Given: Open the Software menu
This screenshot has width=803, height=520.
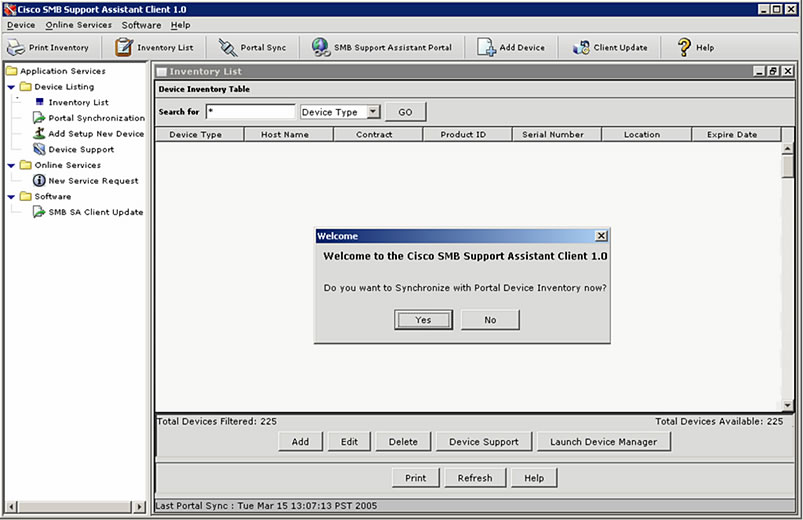Looking at the screenshot, I should [141, 25].
